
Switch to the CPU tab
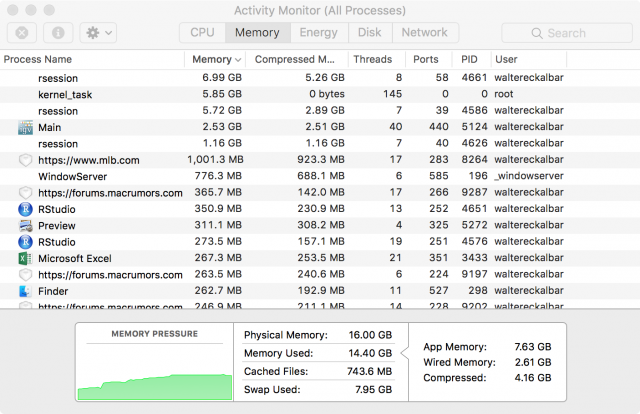[x=203, y=32]
